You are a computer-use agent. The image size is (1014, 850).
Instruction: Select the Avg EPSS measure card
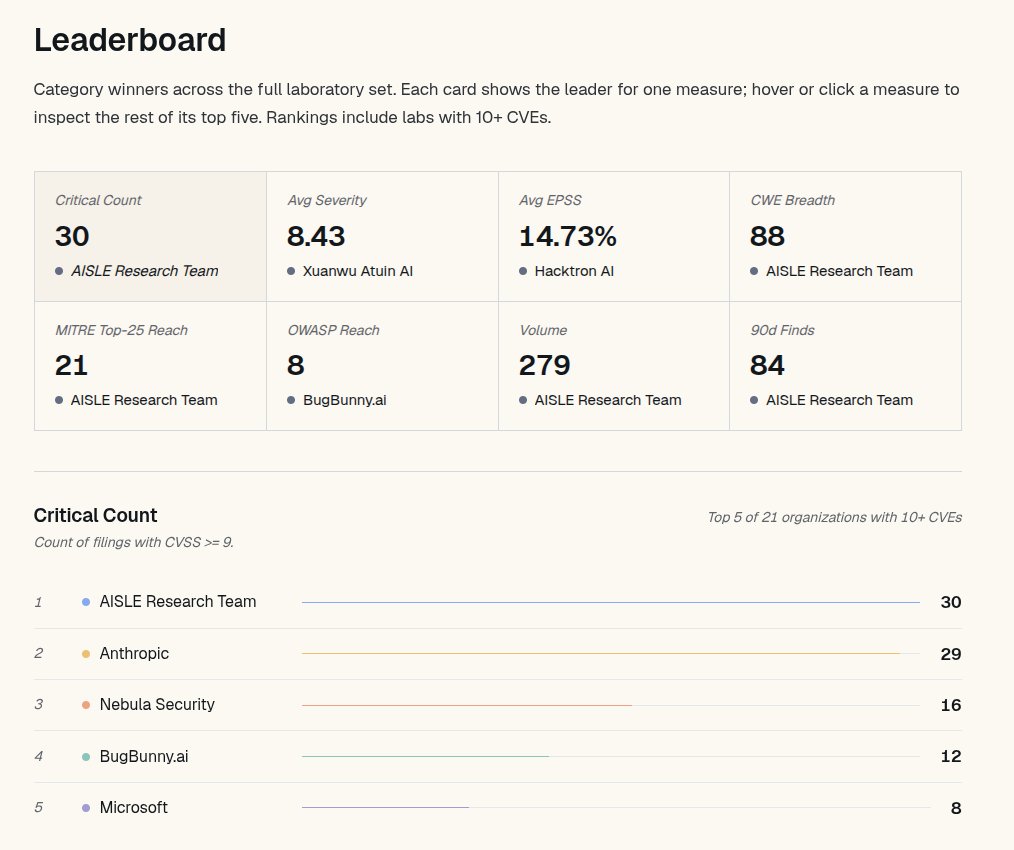614,236
